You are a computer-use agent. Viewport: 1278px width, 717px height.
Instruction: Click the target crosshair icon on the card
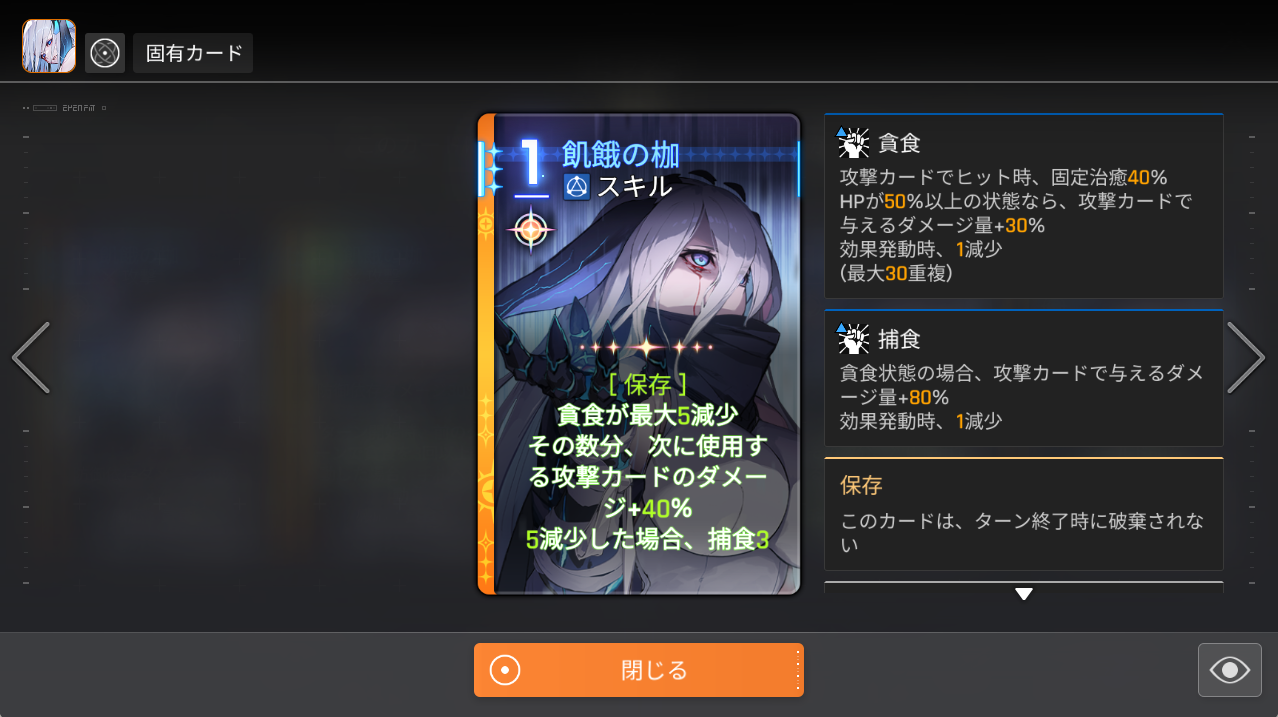coord(531,229)
